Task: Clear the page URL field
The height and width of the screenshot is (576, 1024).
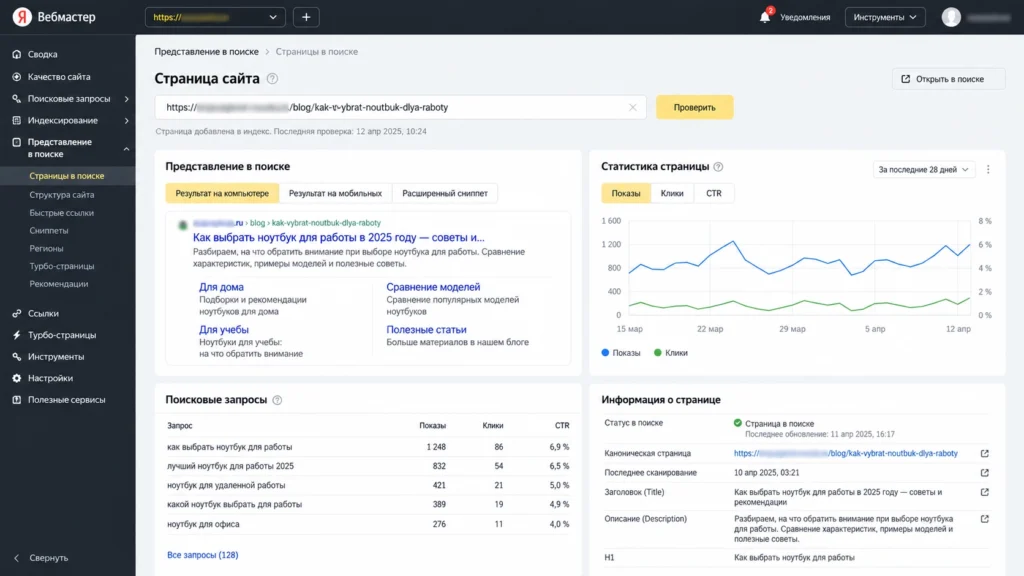Action: (632, 107)
